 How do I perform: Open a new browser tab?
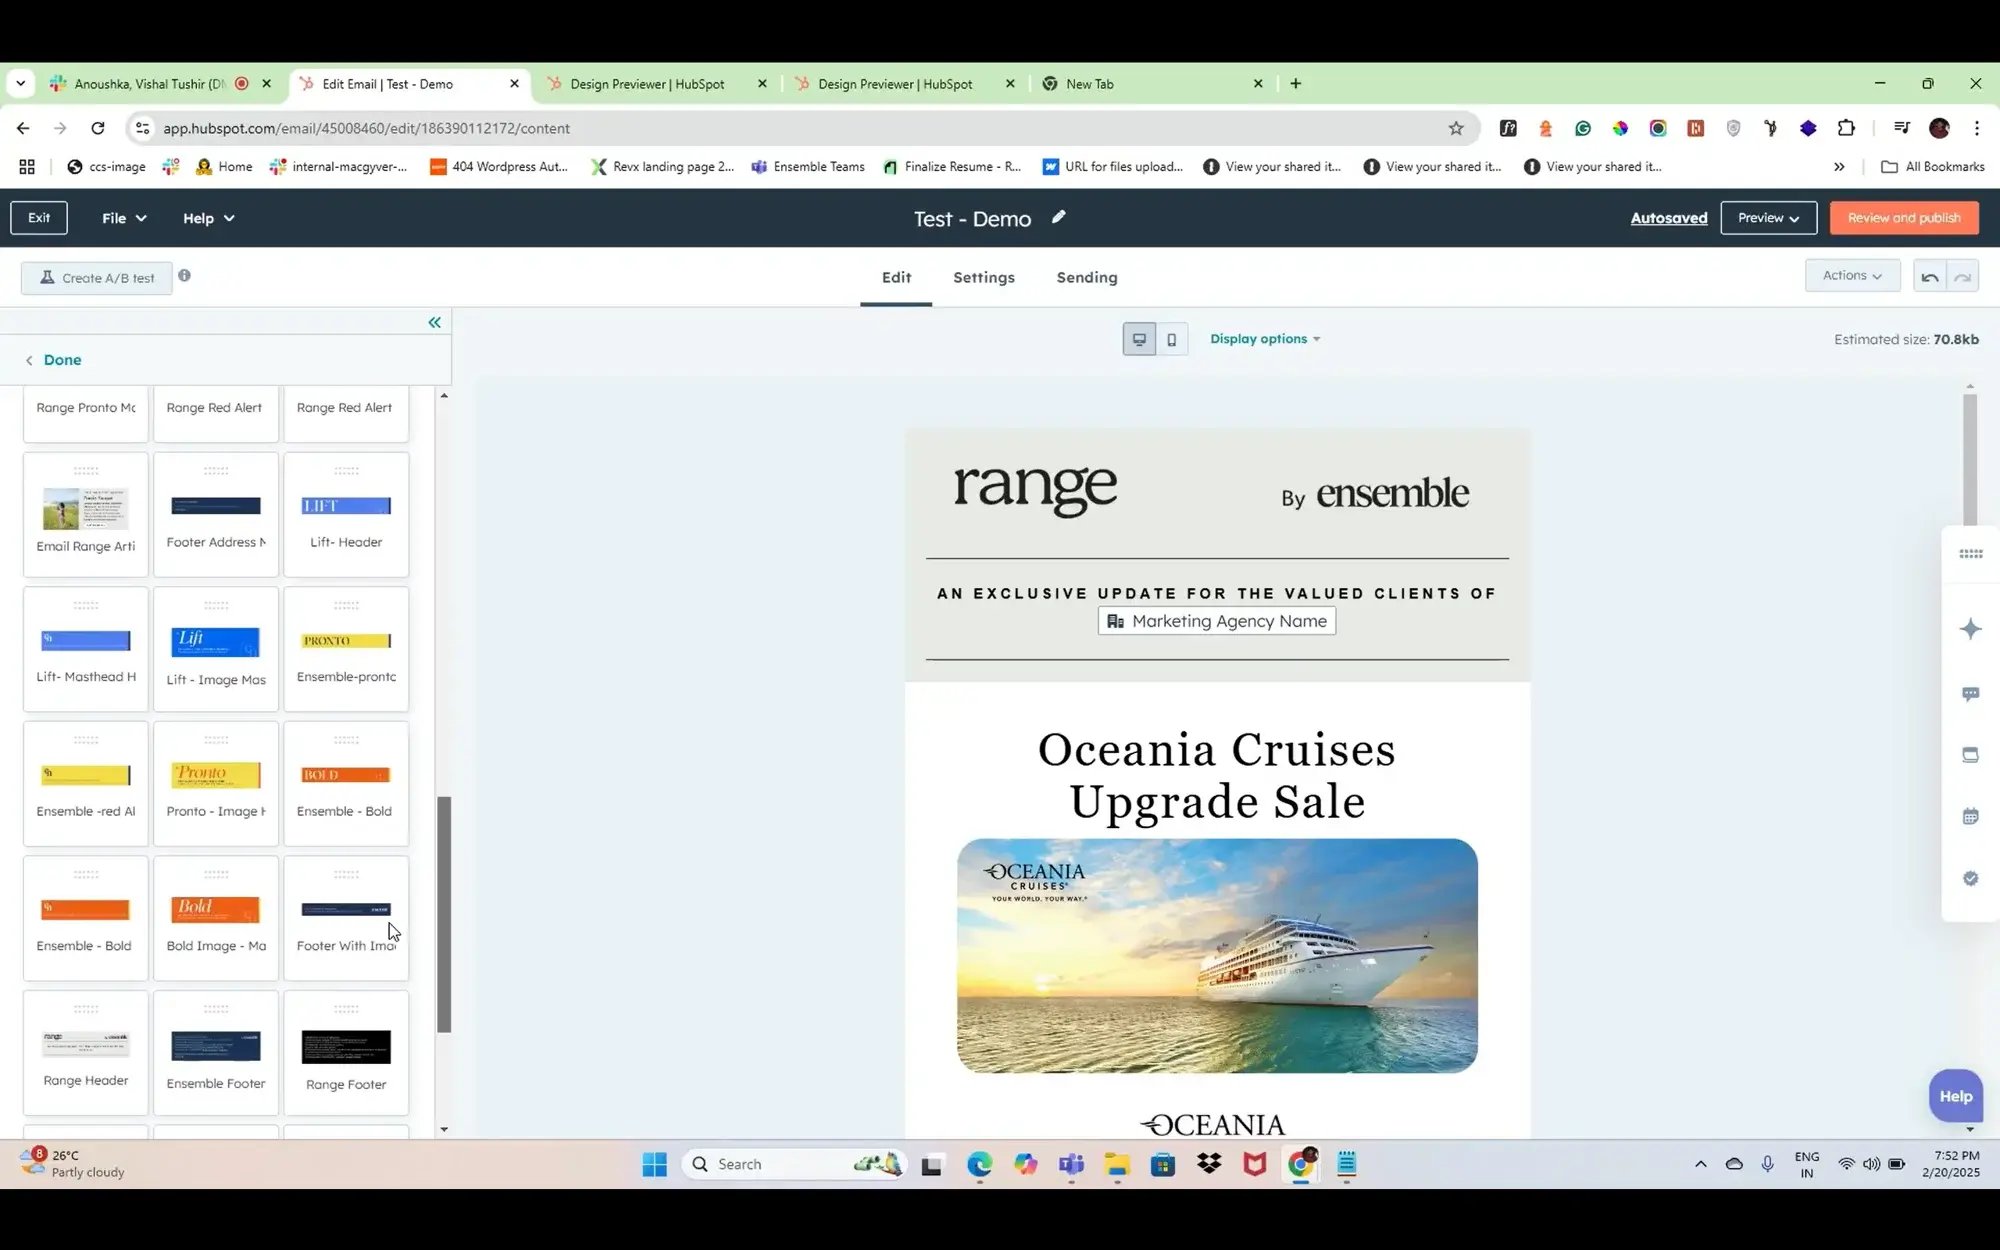point(1296,84)
